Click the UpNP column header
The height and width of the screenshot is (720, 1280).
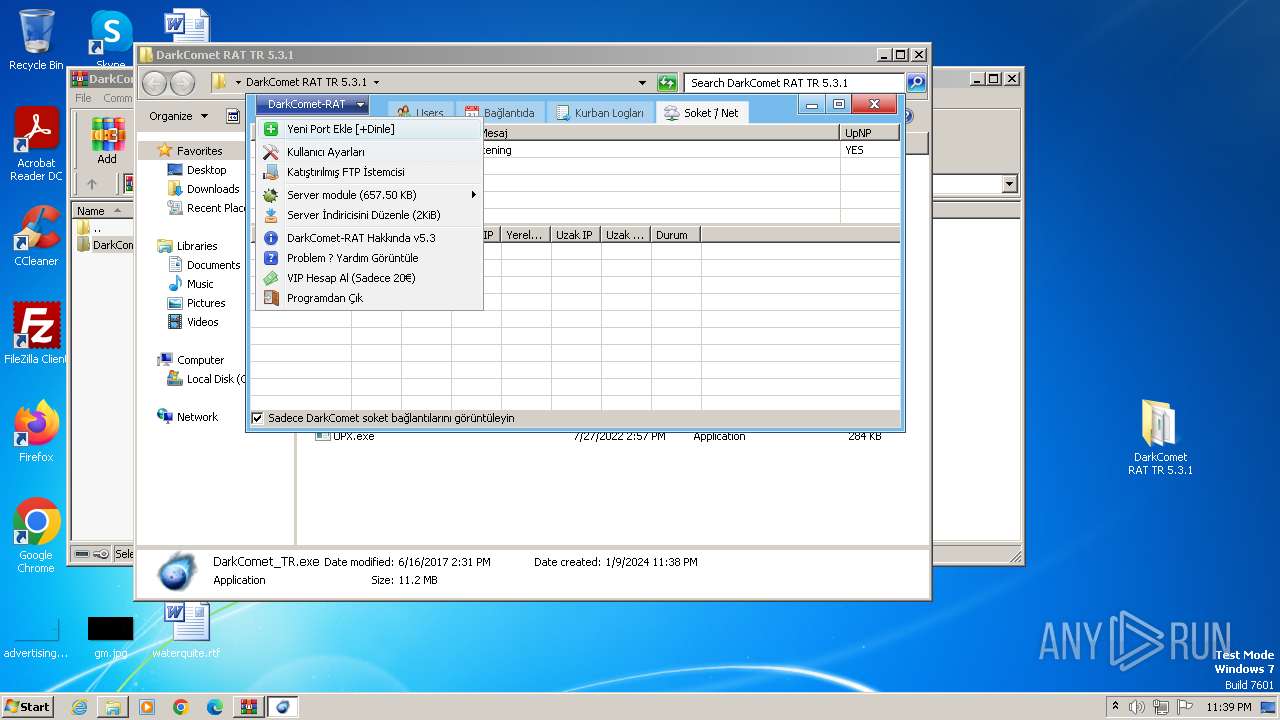click(x=870, y=132)
